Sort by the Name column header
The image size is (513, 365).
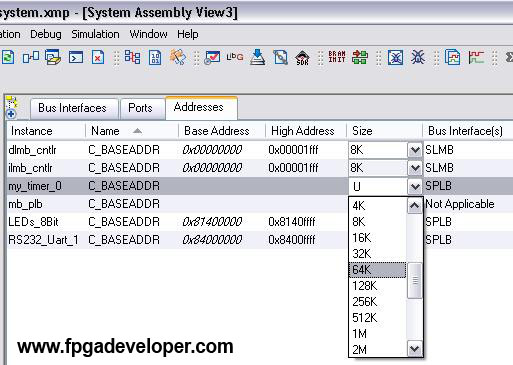pyautogui.click(x=132, y=131)
